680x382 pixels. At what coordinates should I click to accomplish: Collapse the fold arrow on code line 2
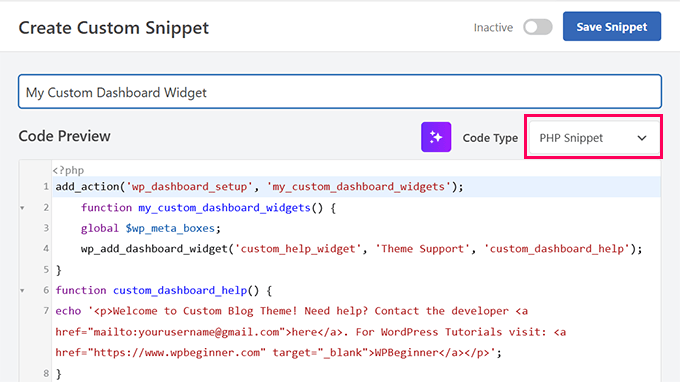tap(22, 208)
